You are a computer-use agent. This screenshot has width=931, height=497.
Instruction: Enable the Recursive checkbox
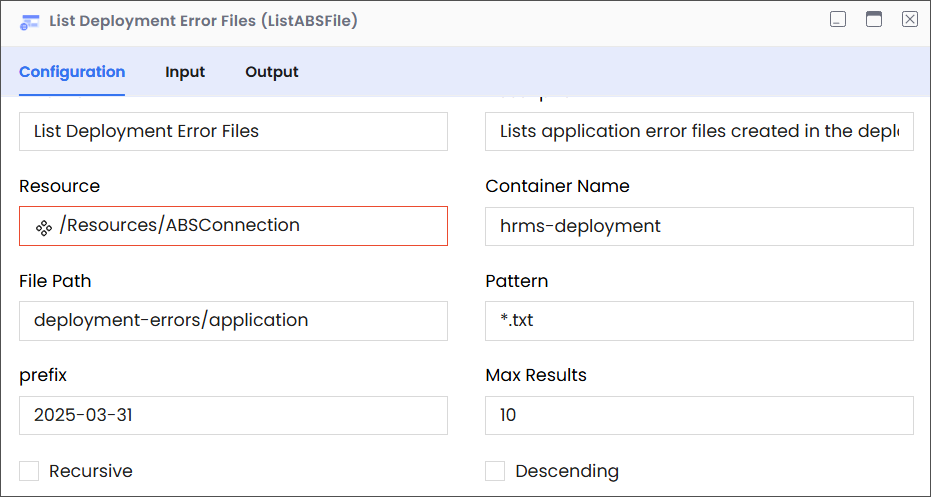(x=28, y=471)
